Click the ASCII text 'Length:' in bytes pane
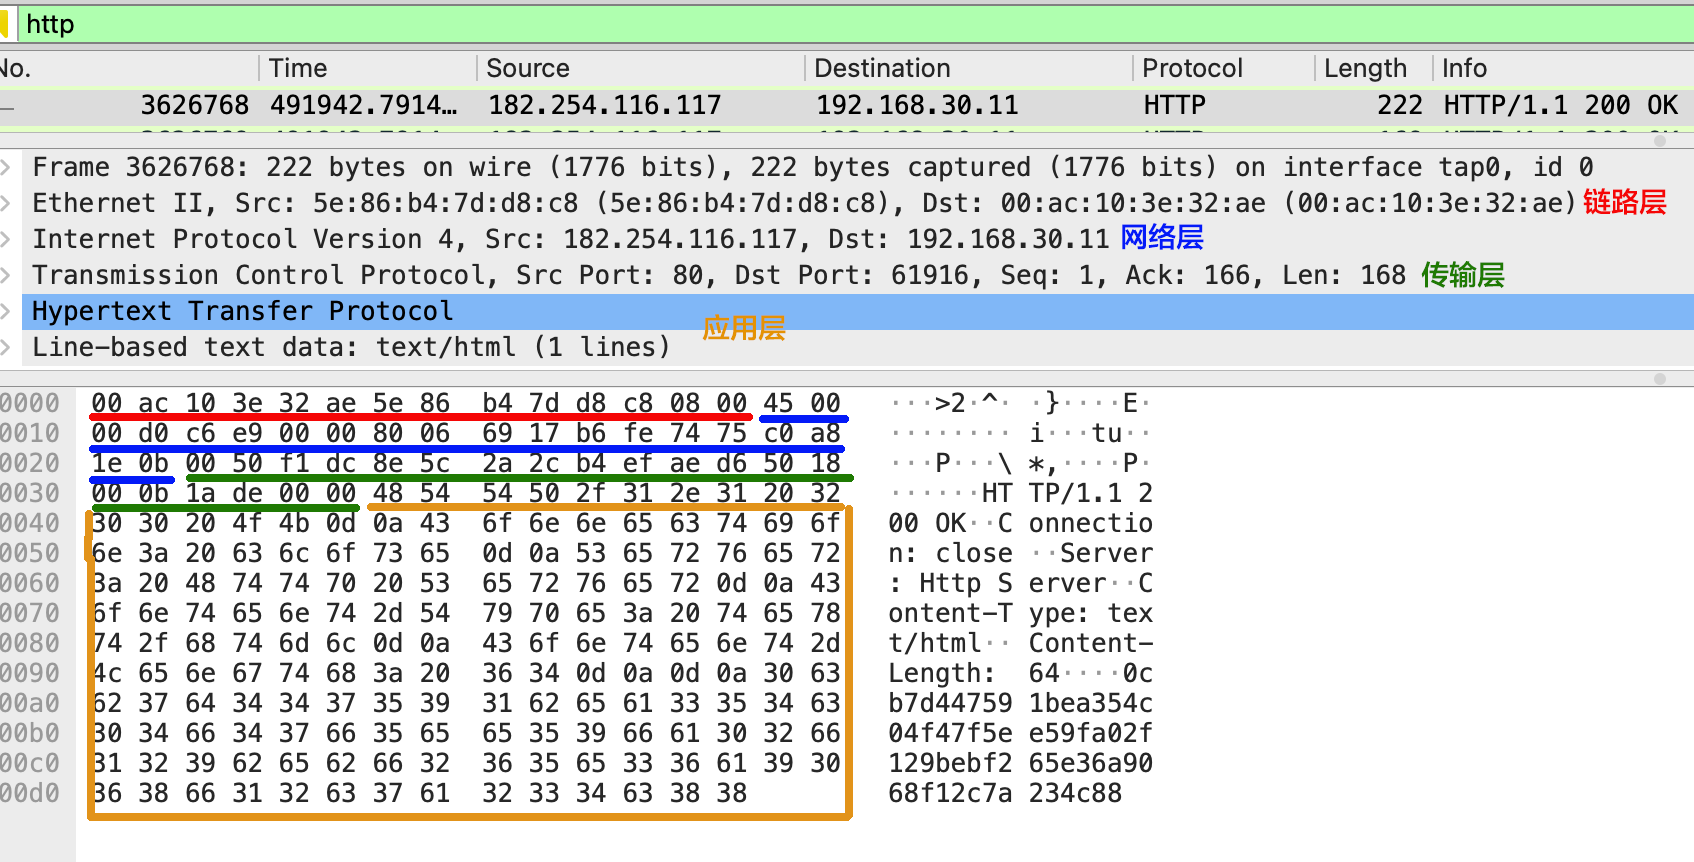 [941, 673]
